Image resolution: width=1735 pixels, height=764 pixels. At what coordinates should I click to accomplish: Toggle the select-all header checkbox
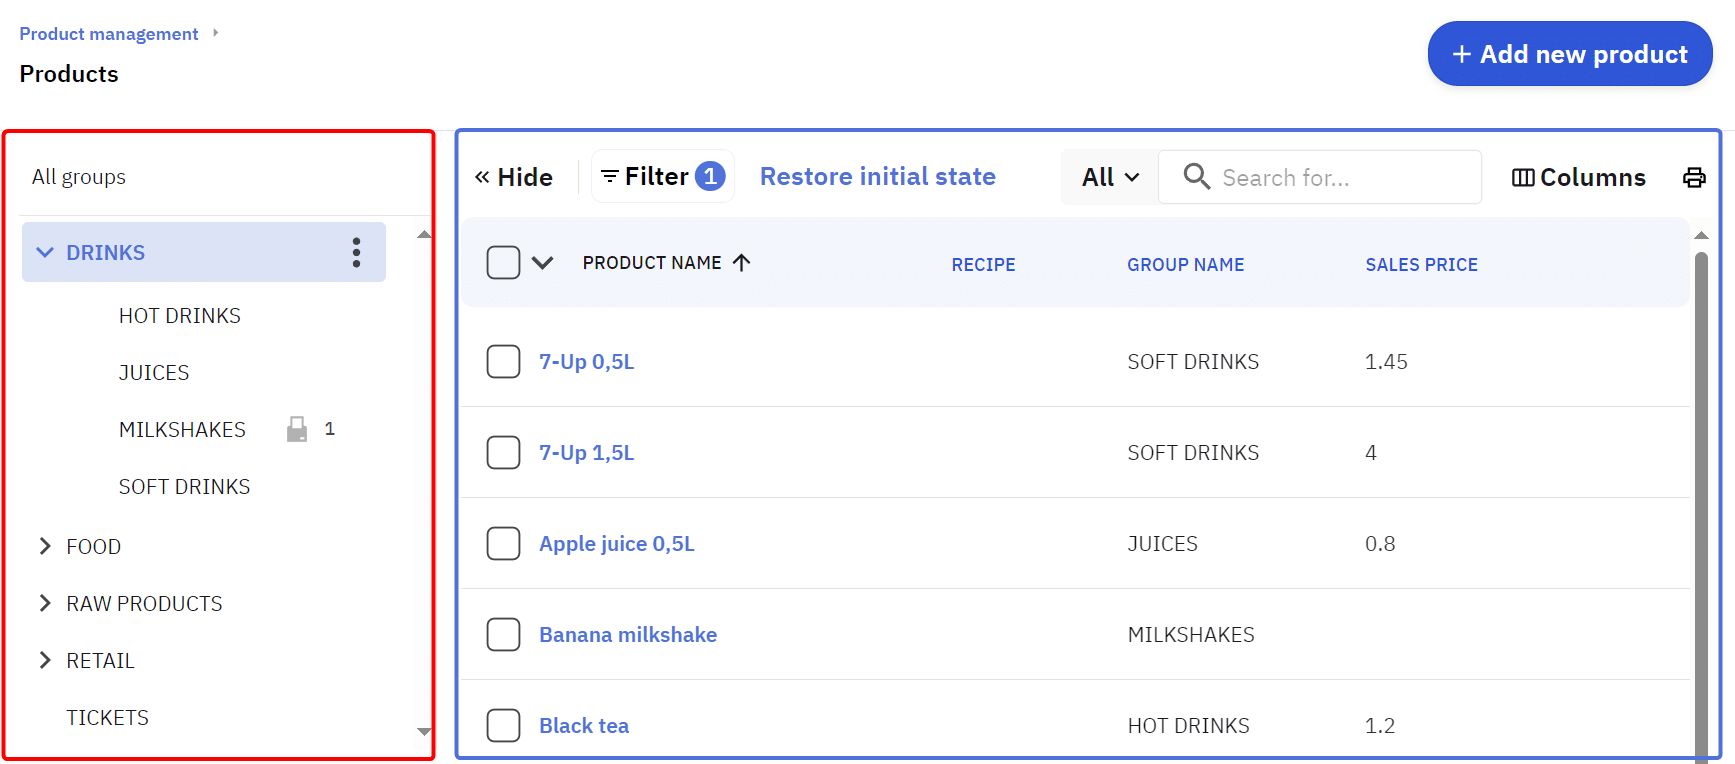point(503,263)
